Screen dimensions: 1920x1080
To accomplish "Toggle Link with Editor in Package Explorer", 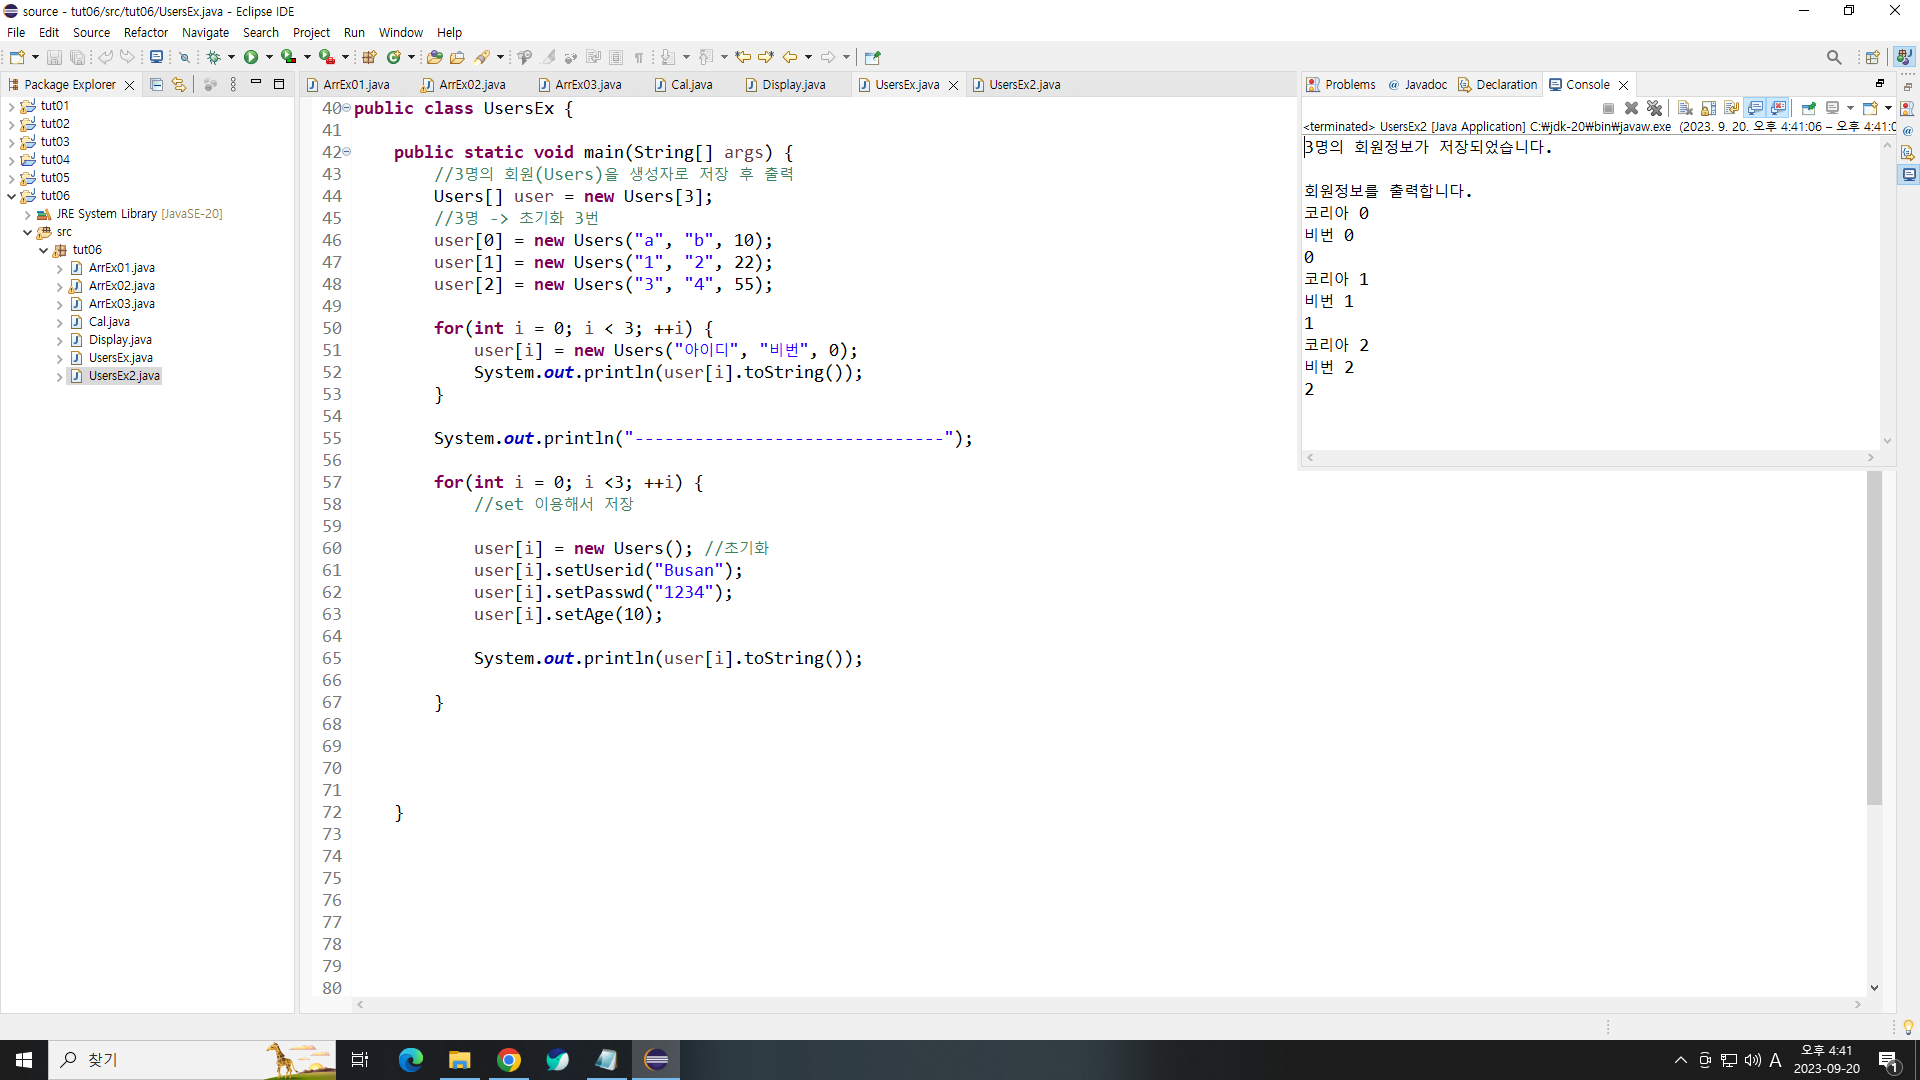I will 179,85.
